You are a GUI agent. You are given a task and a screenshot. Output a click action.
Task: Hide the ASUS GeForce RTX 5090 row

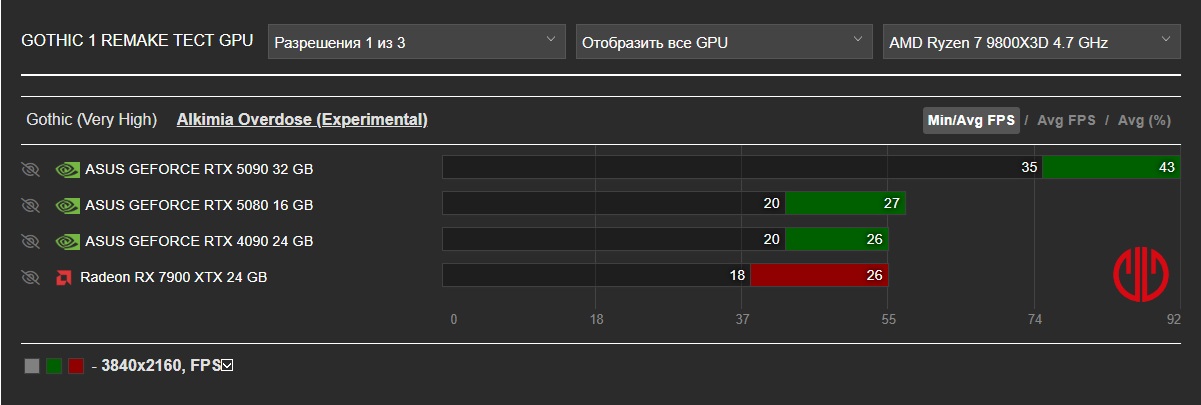coord(30,169)
